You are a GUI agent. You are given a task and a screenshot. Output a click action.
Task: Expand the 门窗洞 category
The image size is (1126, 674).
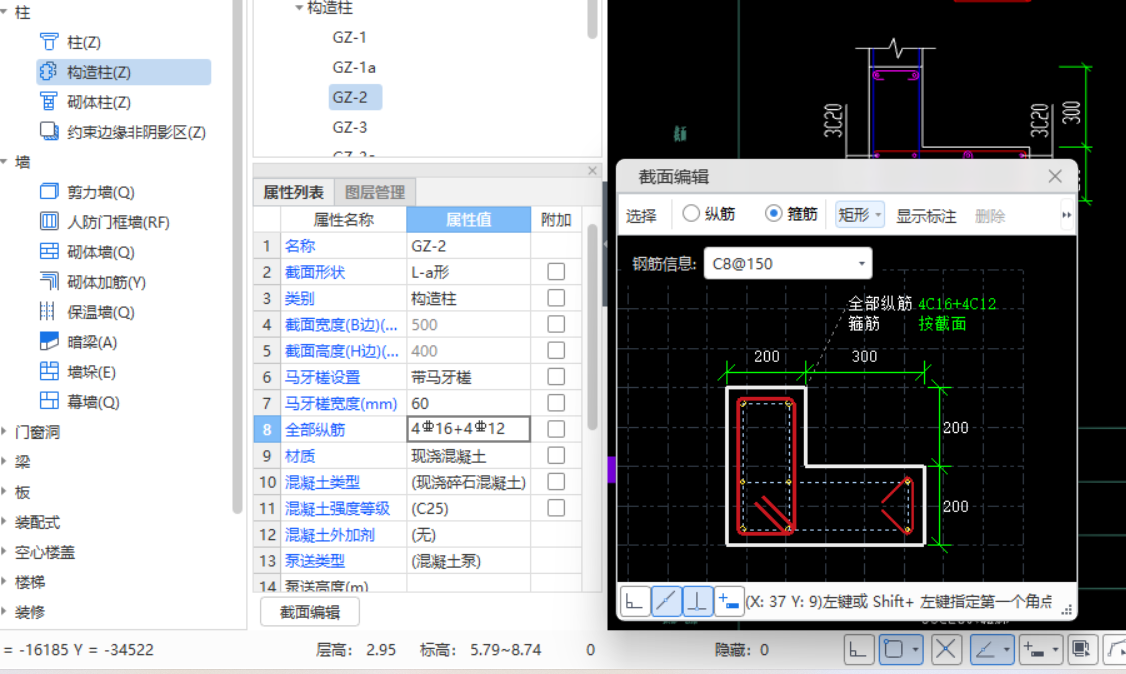point(4,432)
